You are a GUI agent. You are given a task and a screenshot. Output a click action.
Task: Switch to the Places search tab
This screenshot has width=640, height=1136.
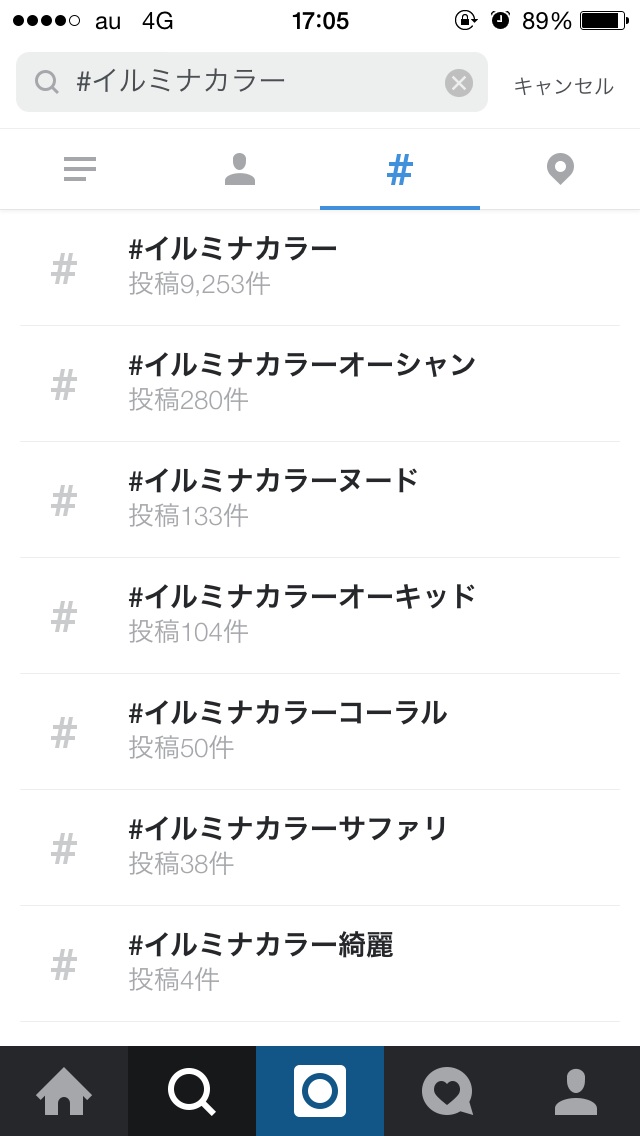click(x=560, y=171)
